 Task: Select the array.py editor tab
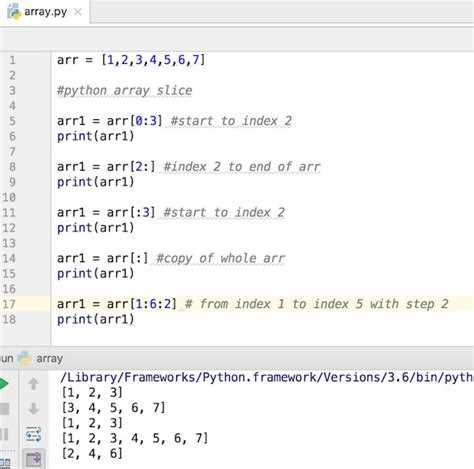tap(45, 12)
